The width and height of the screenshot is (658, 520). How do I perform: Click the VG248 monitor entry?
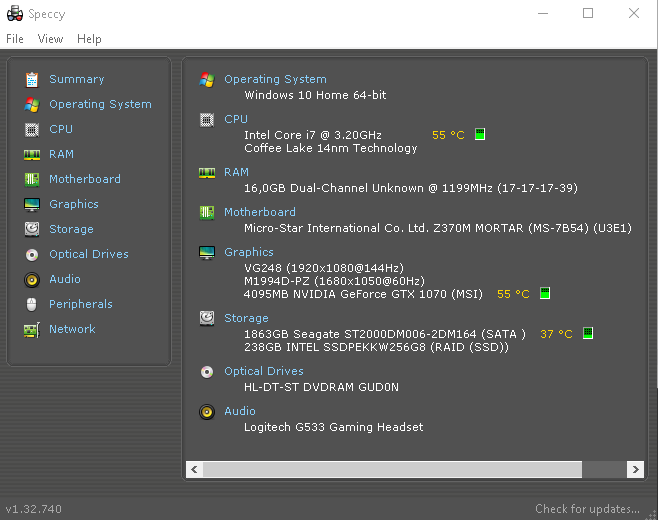point(324,268)
